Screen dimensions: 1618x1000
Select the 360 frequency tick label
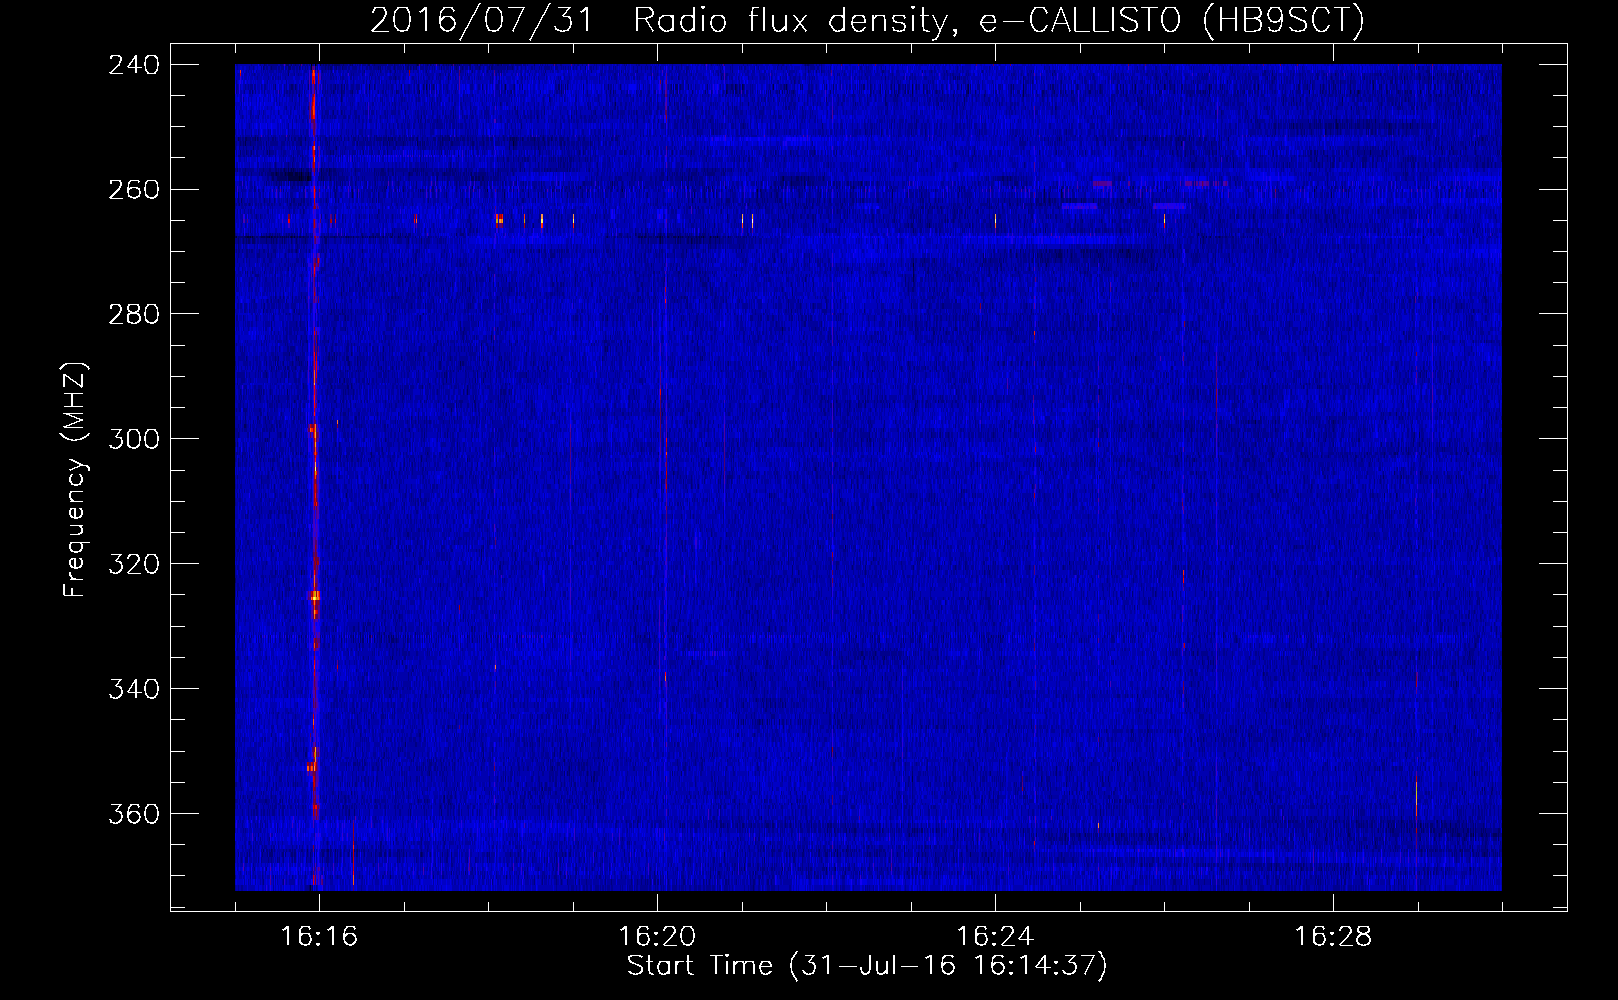click(133, 814)
